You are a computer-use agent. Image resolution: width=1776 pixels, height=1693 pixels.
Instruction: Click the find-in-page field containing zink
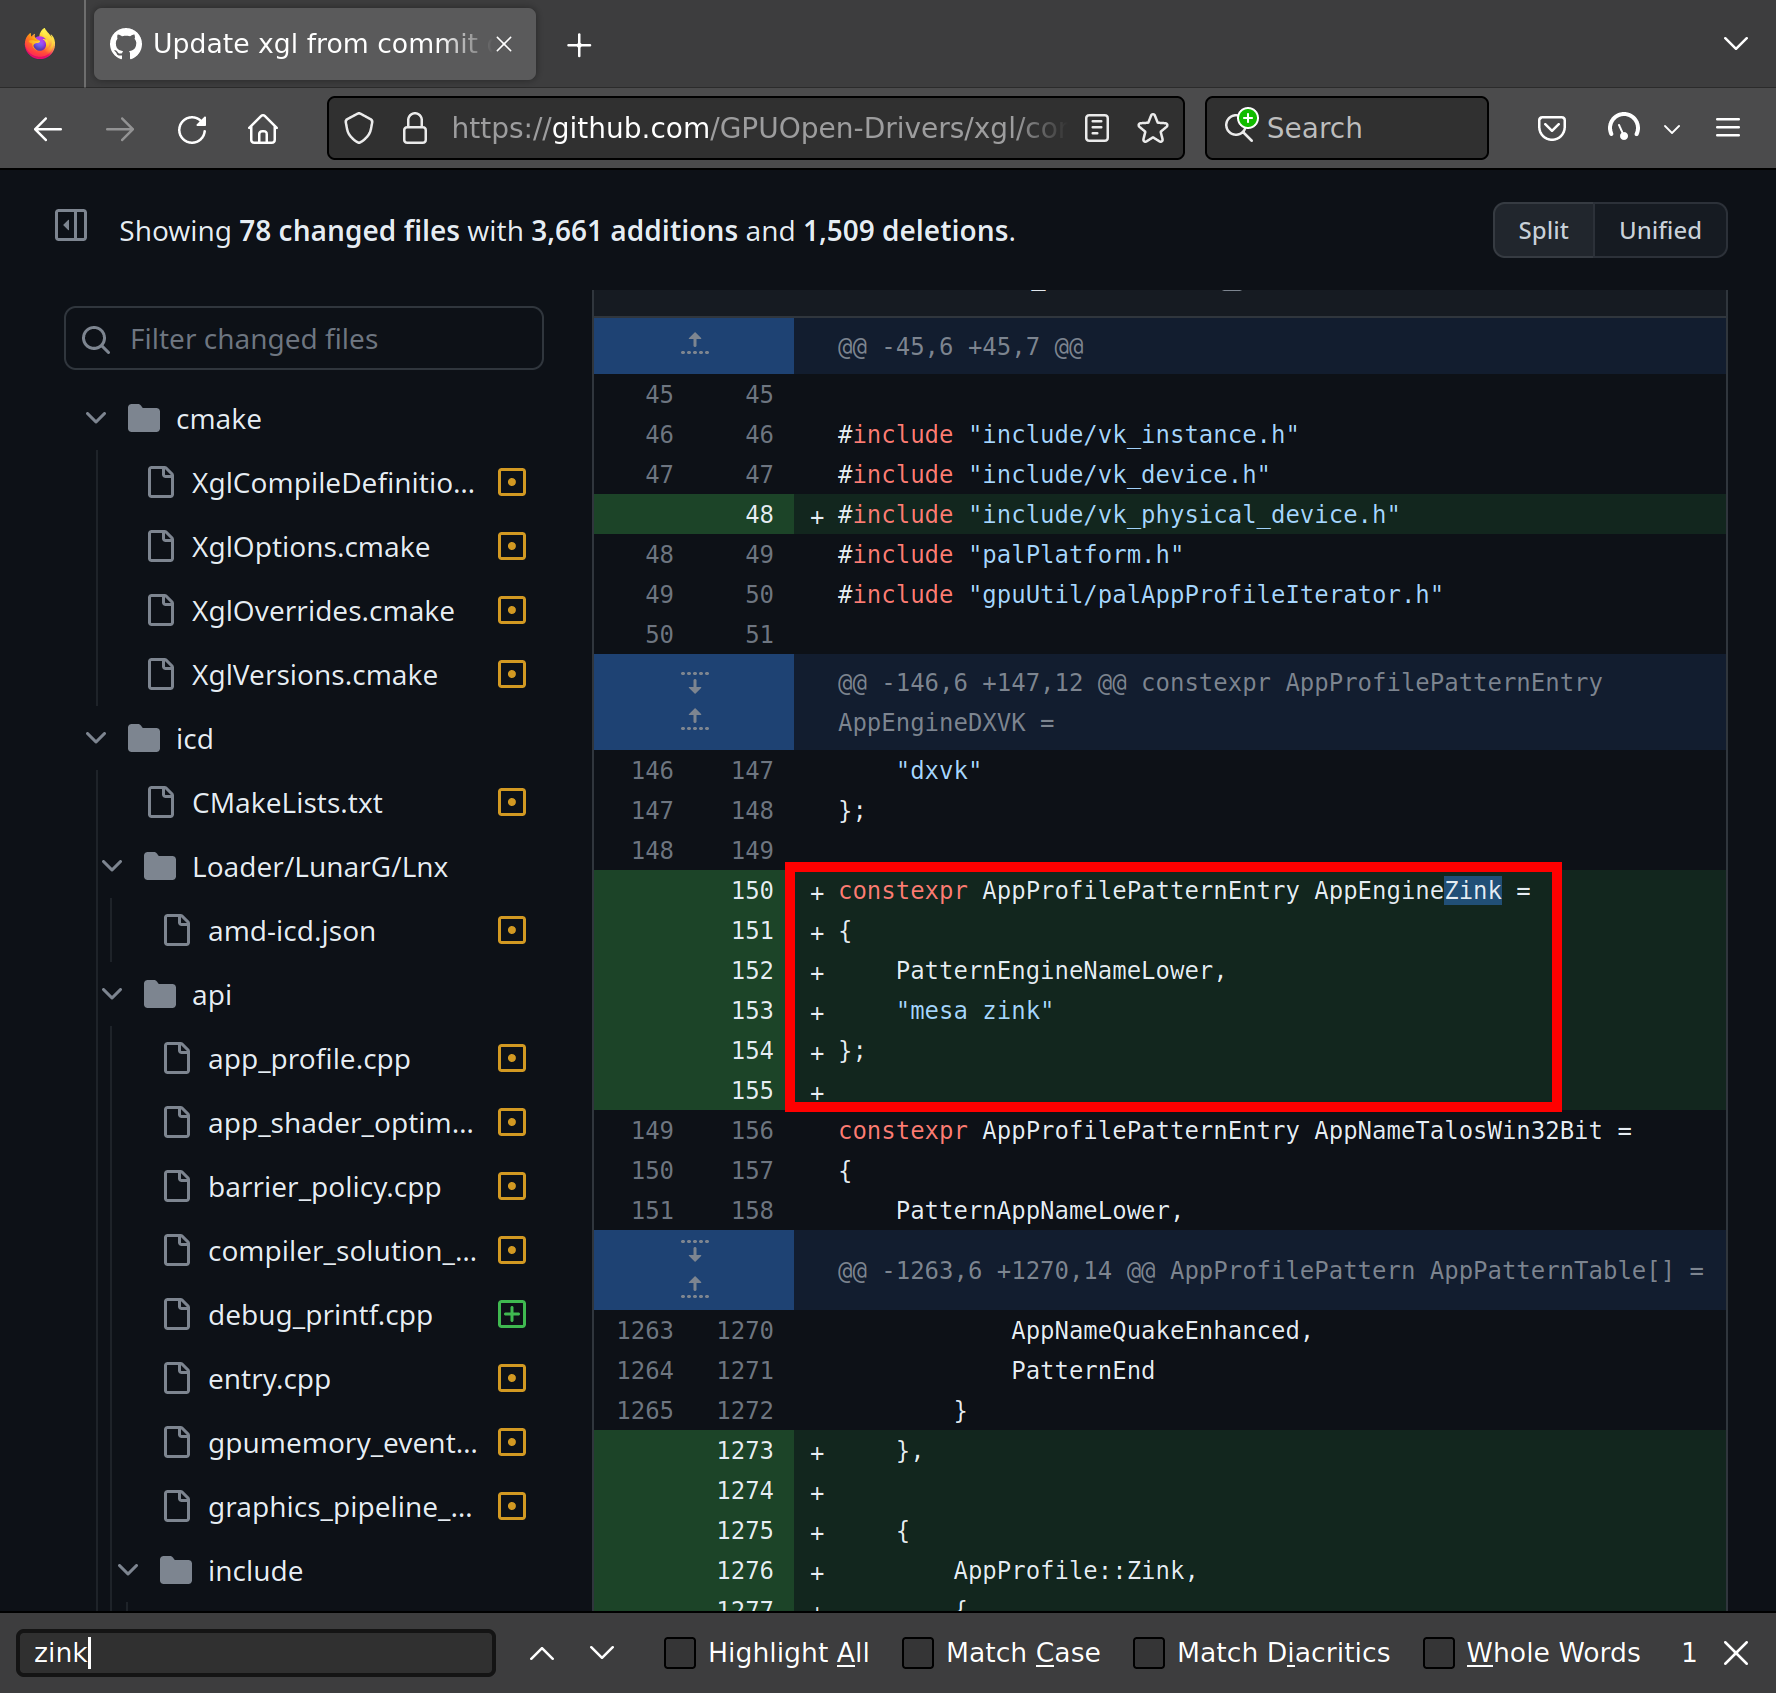[256, 1652]
